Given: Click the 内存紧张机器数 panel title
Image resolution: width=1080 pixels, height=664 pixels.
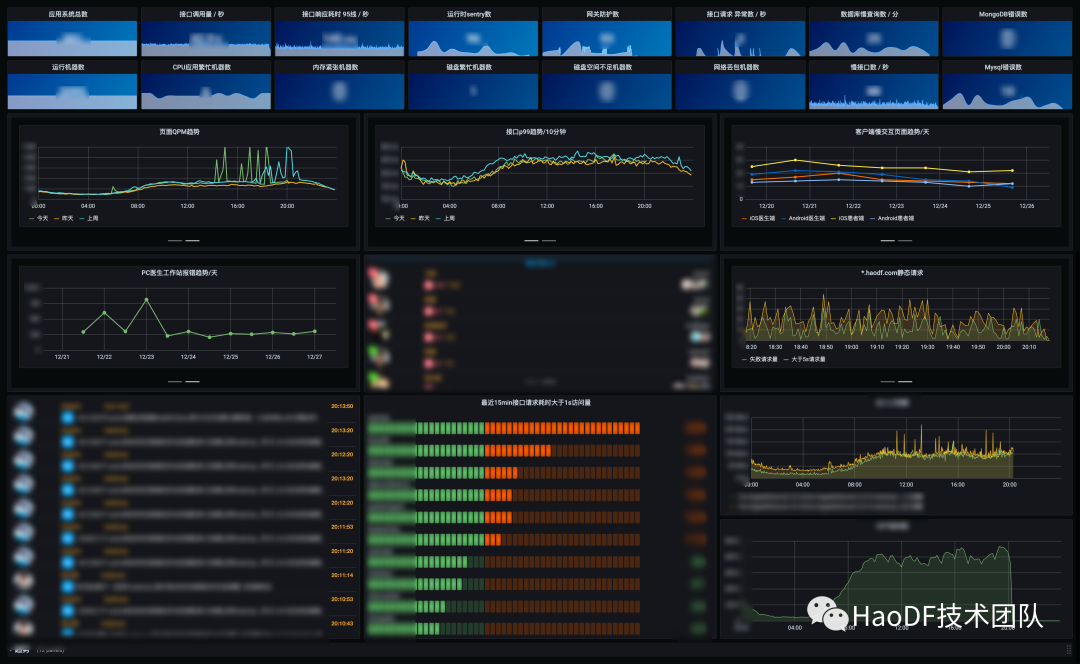Looking at the screenshot, I should pos(335,67).
